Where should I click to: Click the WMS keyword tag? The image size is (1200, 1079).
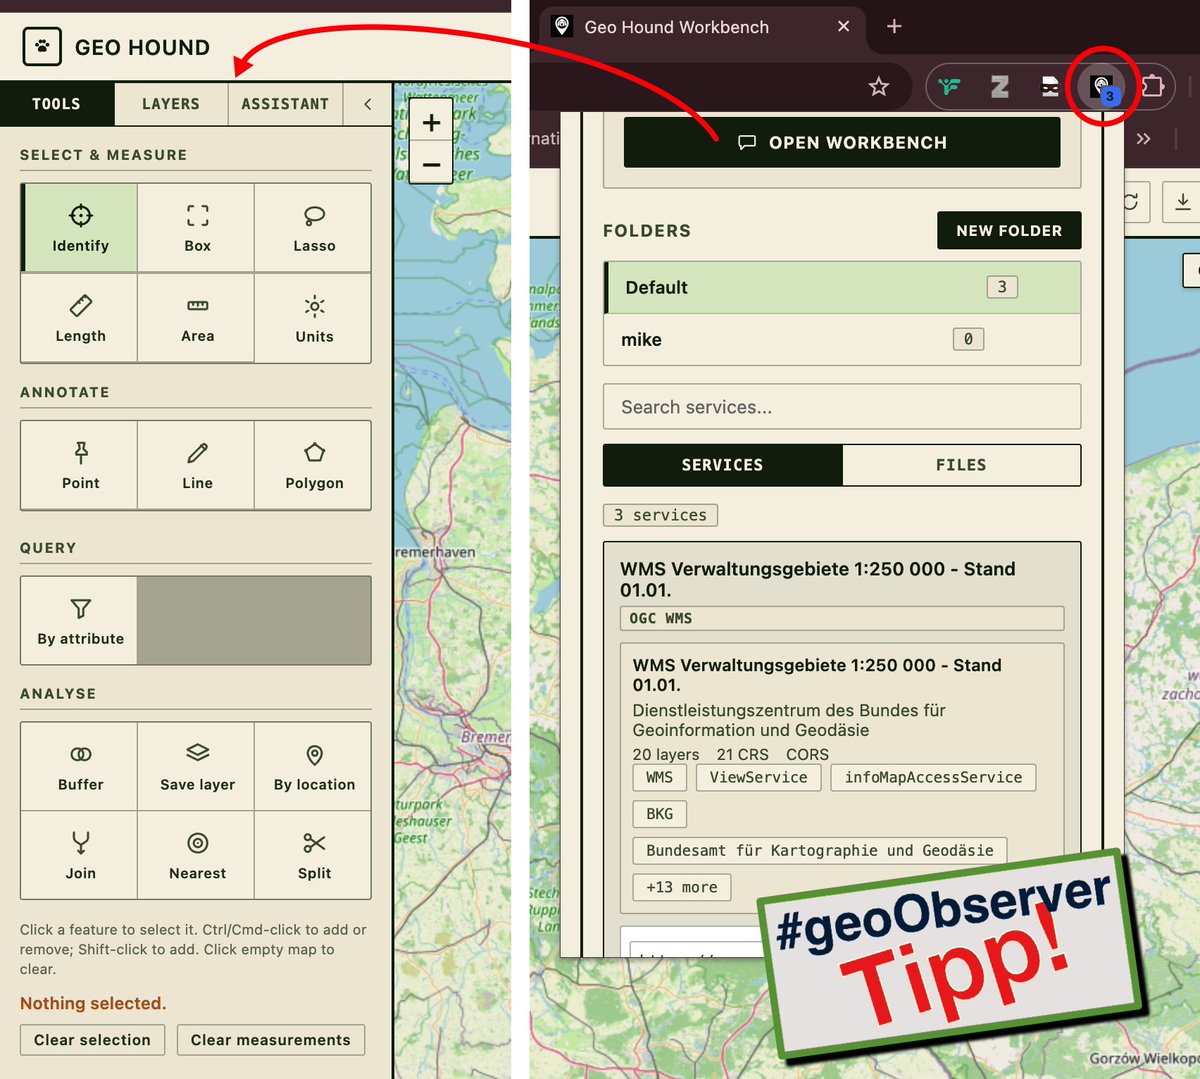pos(659,777)
